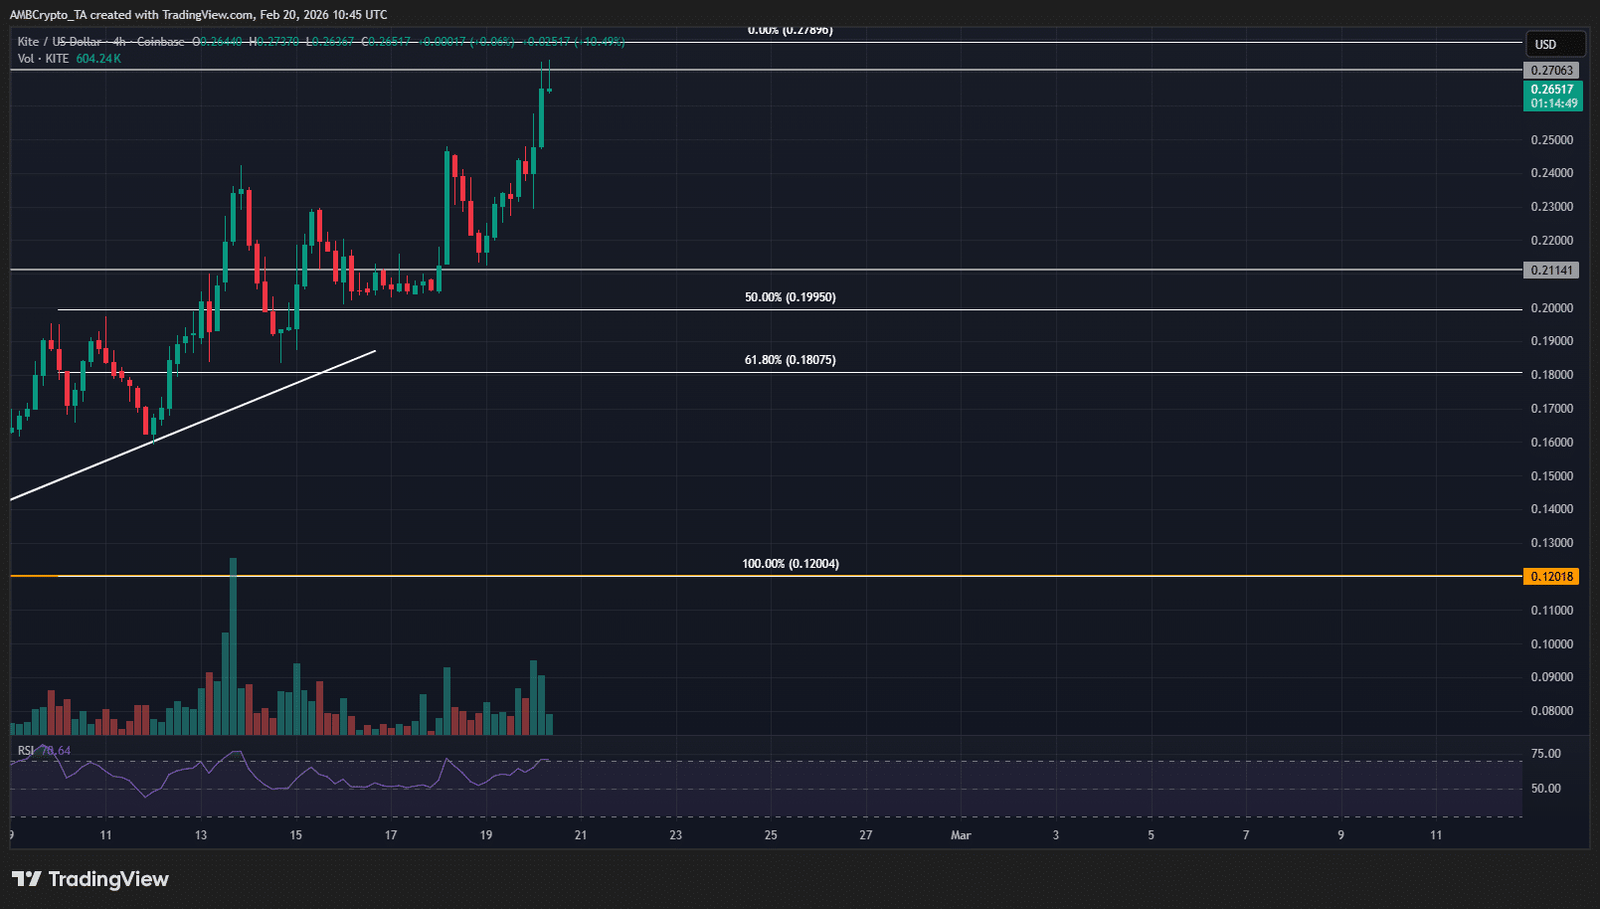Screen dimensions: 1600x909
Task: Click the latest green candlestick at peak
Action: pos(542,118)
